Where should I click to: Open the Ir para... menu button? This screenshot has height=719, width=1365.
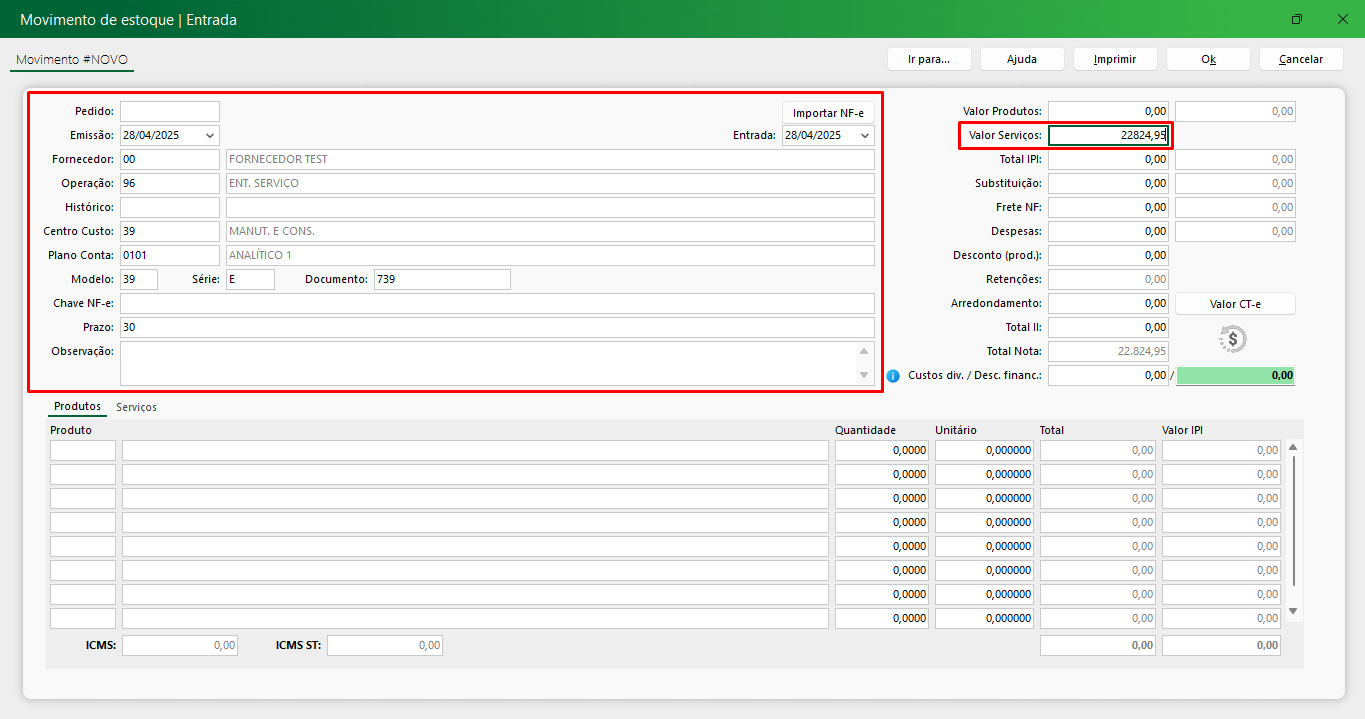tap(928, 59)
